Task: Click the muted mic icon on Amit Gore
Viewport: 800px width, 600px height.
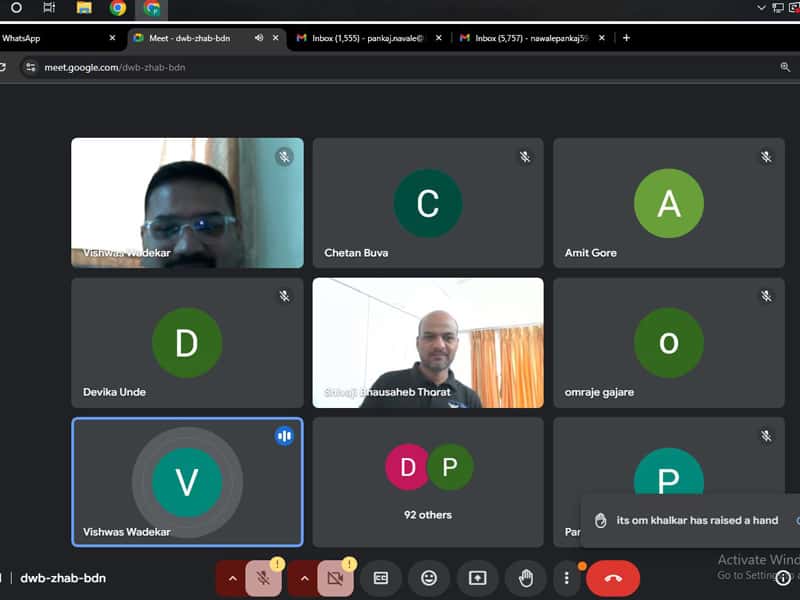Action: (766, 157)
